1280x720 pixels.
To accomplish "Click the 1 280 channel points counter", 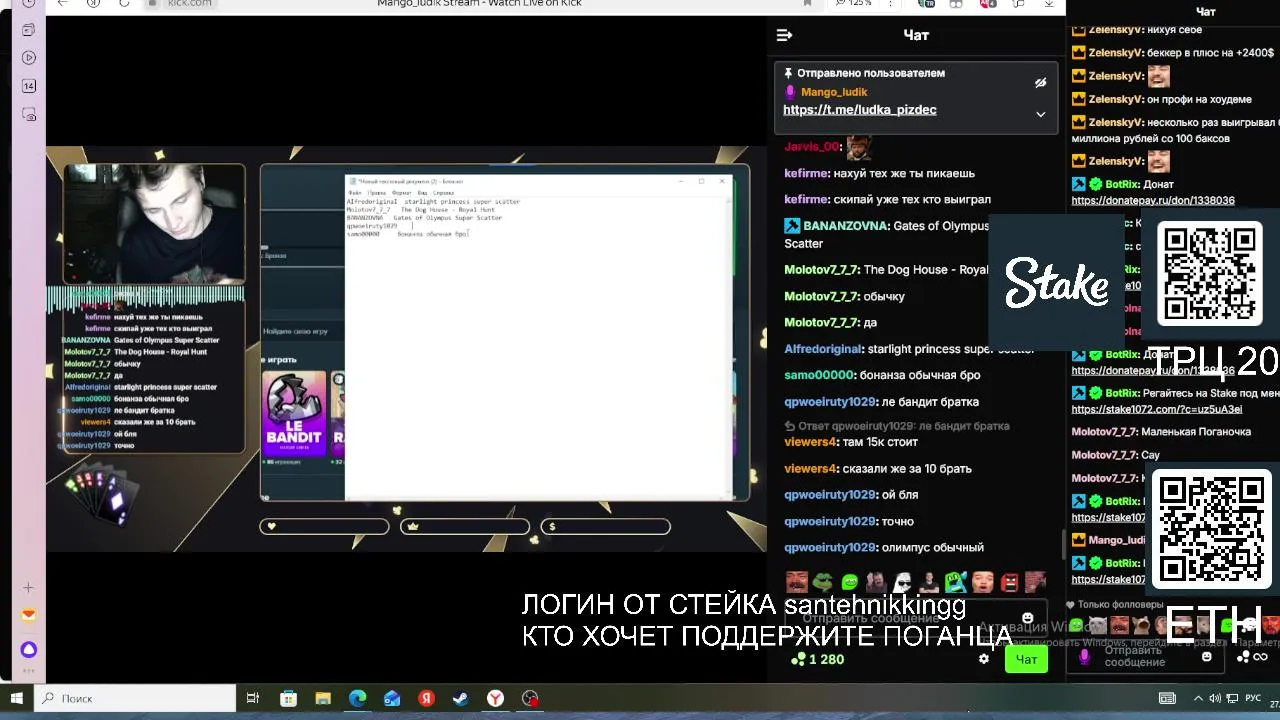I will (x=818, y=659).
